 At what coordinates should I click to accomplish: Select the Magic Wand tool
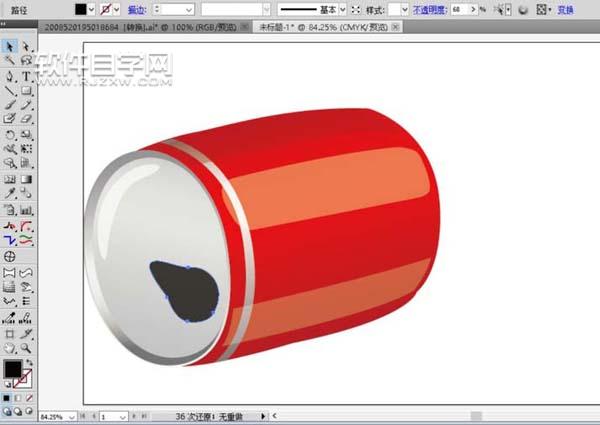coord(9,60)
